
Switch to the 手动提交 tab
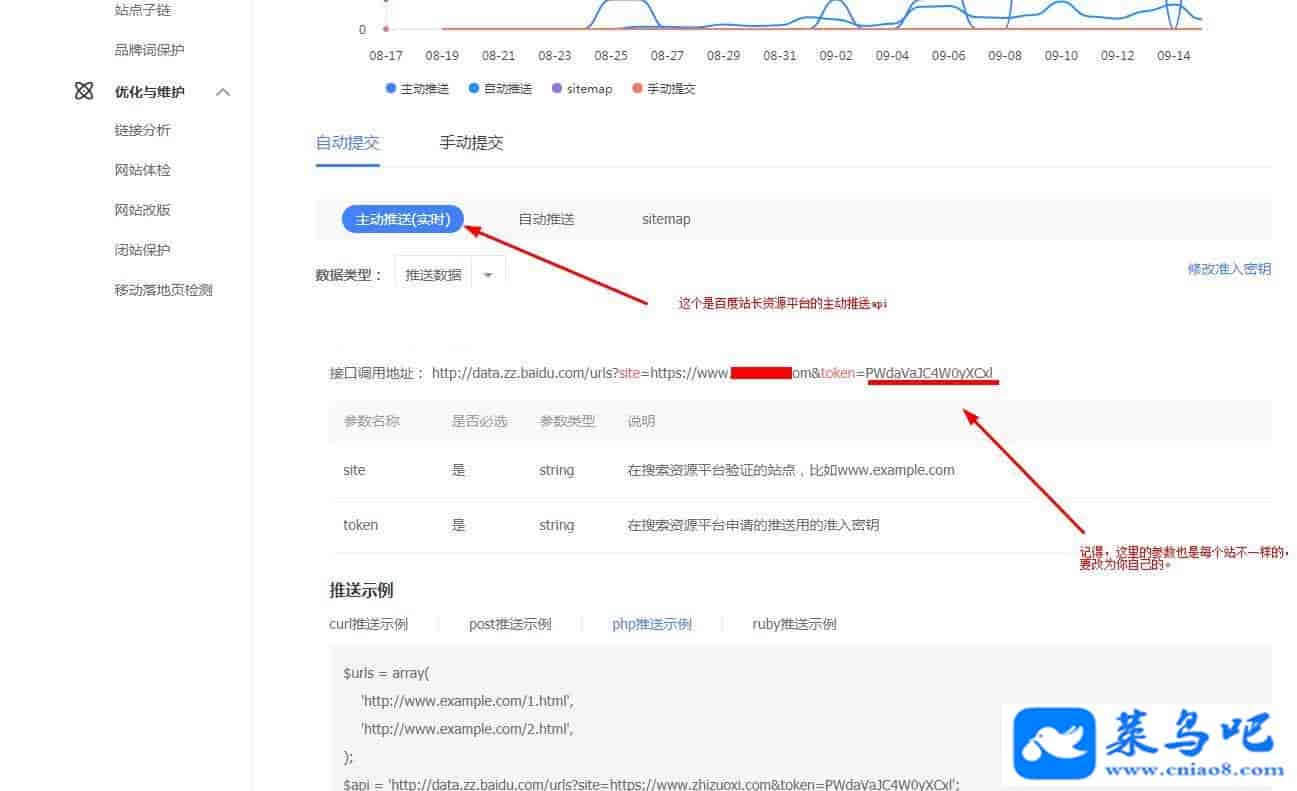(x=472, y=142)
